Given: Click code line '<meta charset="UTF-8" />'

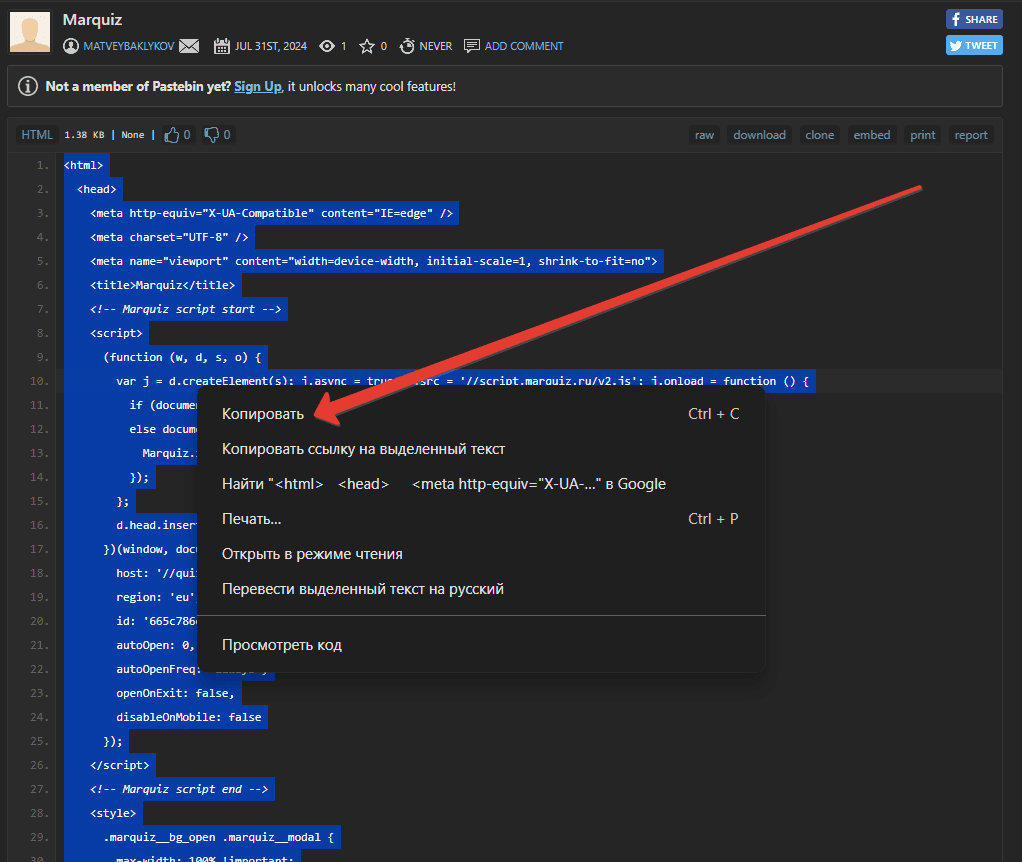Looking at the screenshot, I should (x=169, y=237).
